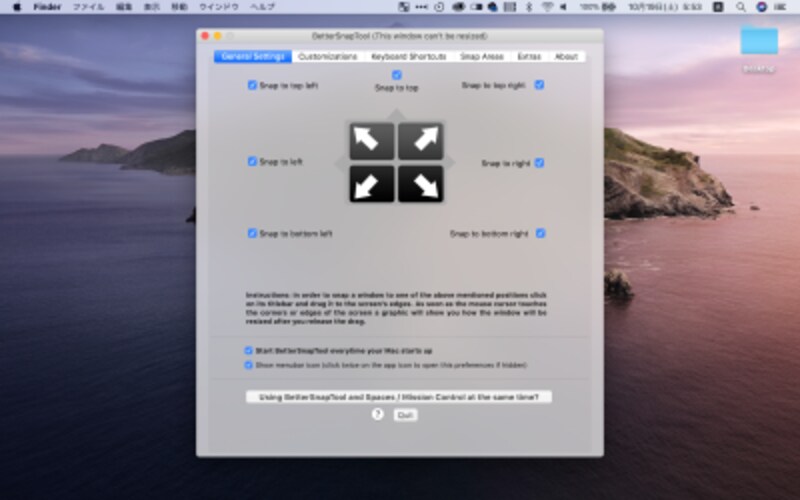The width and height of the screenshot is (800, 500).
Task: Open the volume menu bar icon
Action: [563, 7]
